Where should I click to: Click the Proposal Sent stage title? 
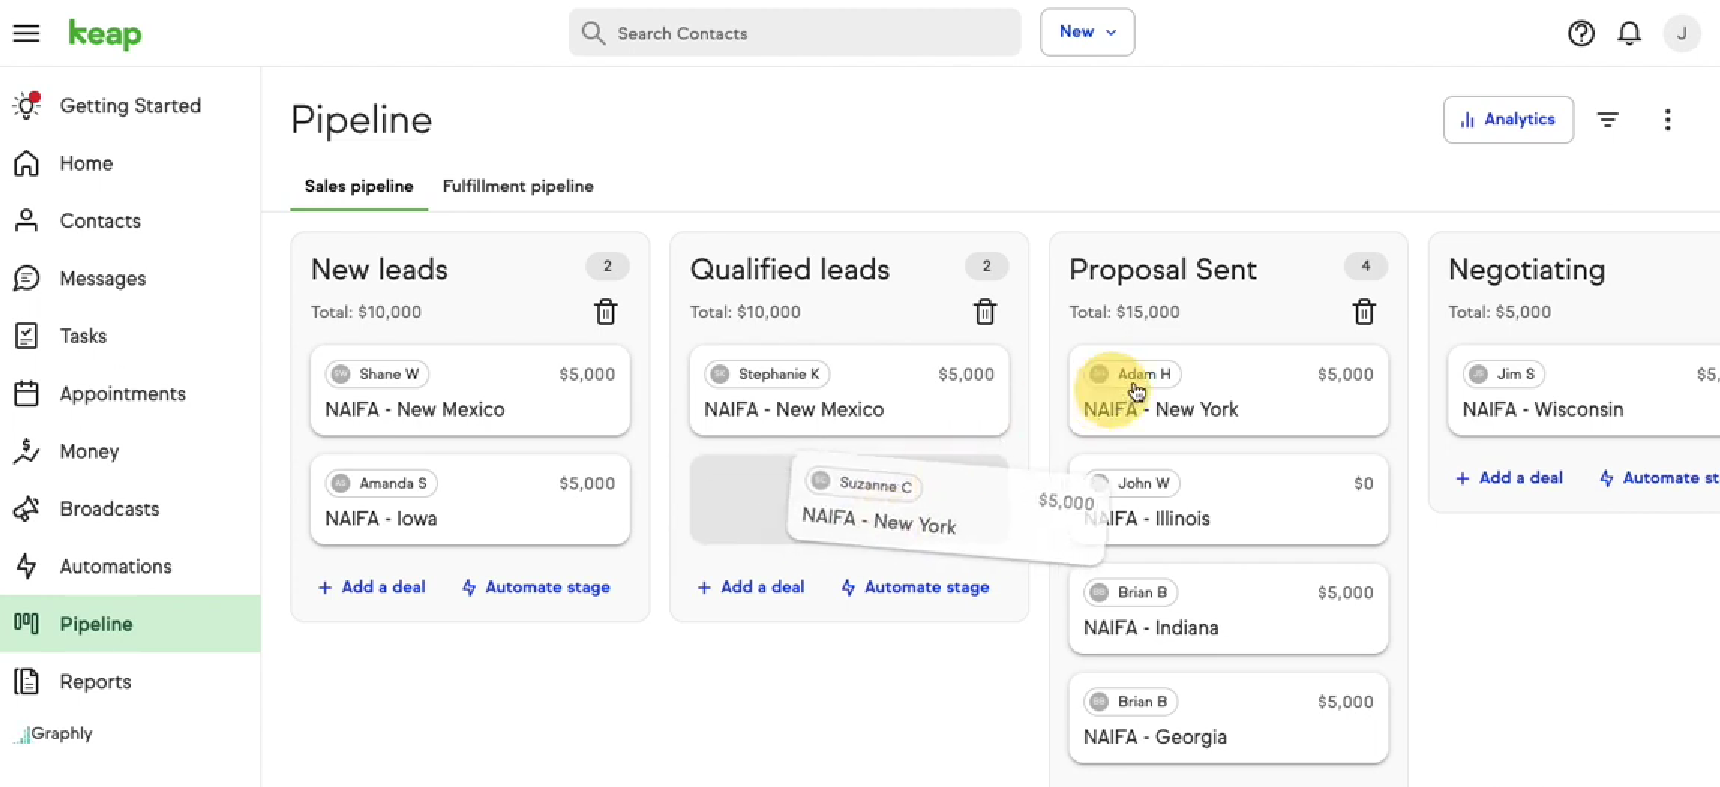(x=1163, y=269)
